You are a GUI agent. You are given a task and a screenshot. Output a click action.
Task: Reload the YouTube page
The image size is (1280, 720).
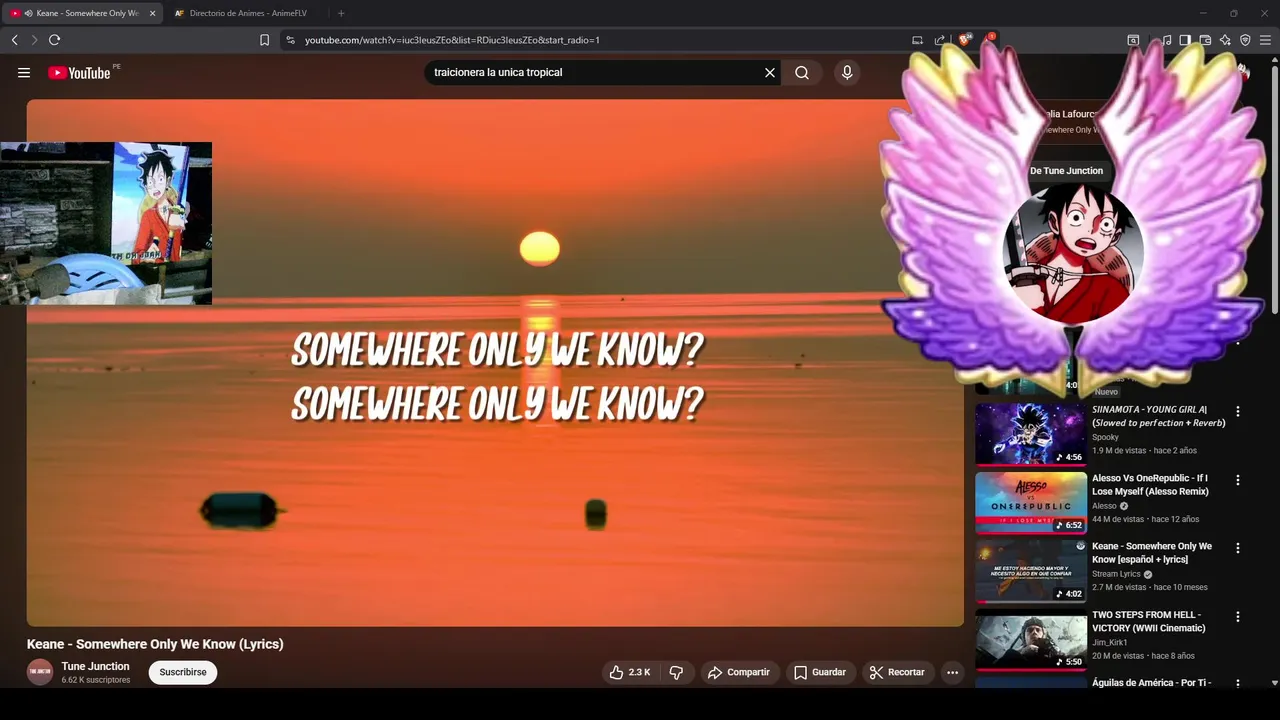[54, 40]
